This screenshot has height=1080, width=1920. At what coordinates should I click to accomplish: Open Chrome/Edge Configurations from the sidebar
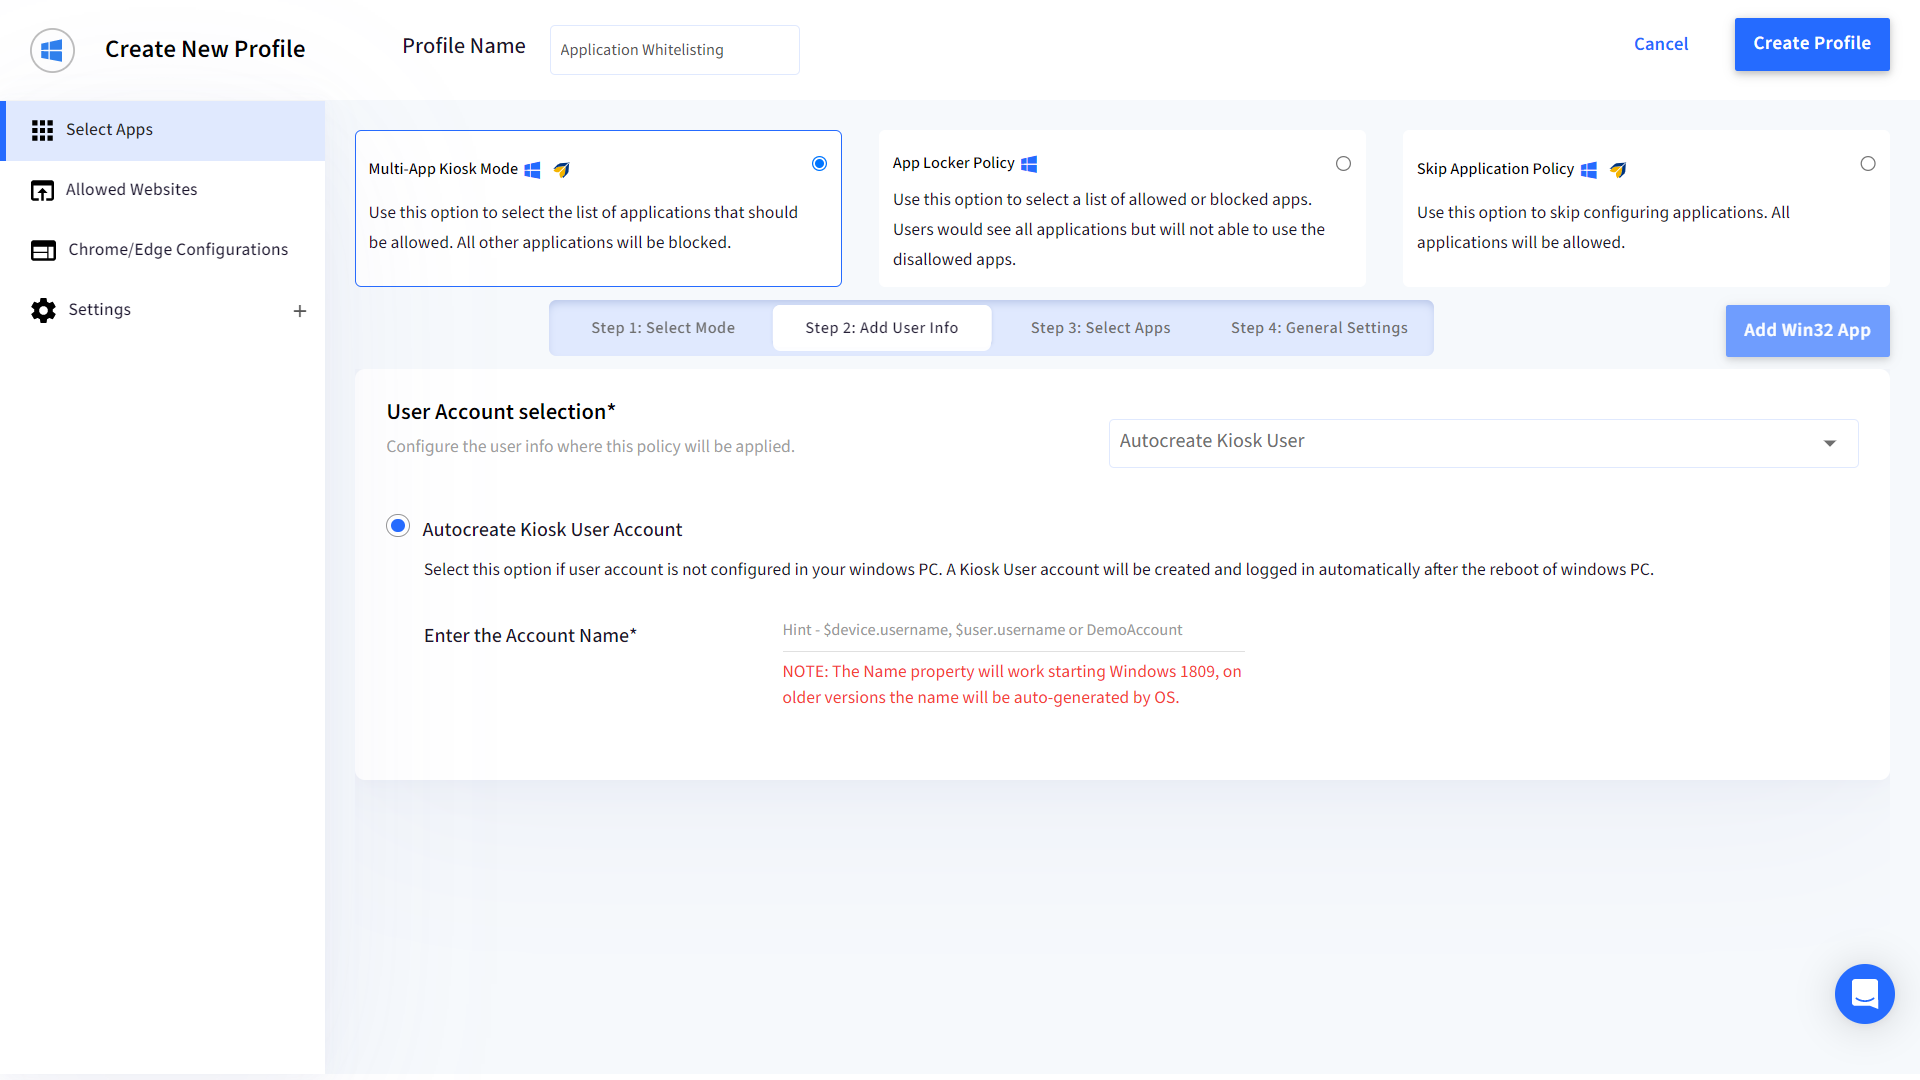pyautogui.click(x=43, y=250)
